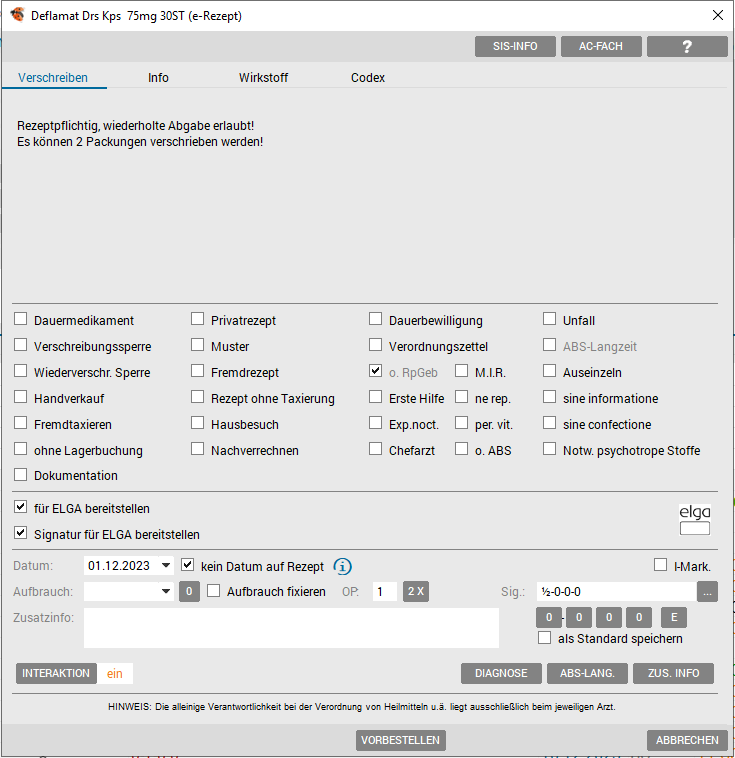Image resolution: width=735 pixels, height=758 pixels.
Task: Enable Unfall checkbox
Action: click(549, 319)
